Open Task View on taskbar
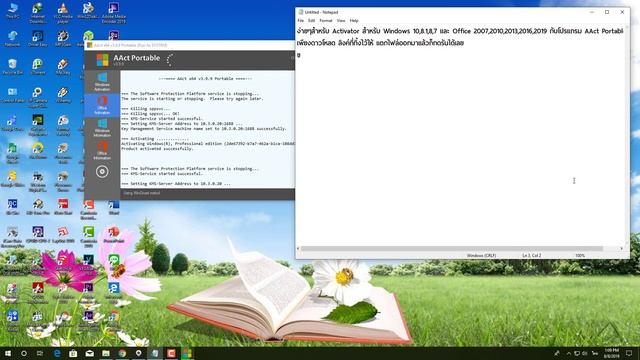Viewport: 640px width, 360px height. coord(40,353)
